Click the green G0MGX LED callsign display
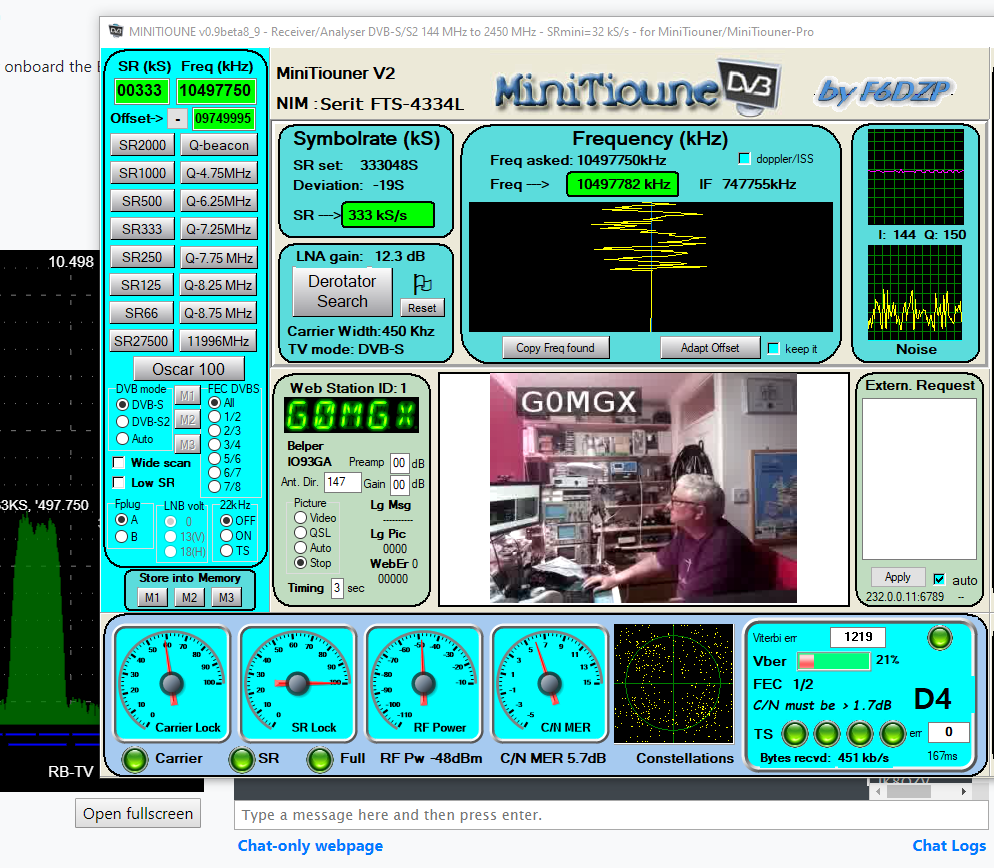994x868 pixels. (351, 416)
